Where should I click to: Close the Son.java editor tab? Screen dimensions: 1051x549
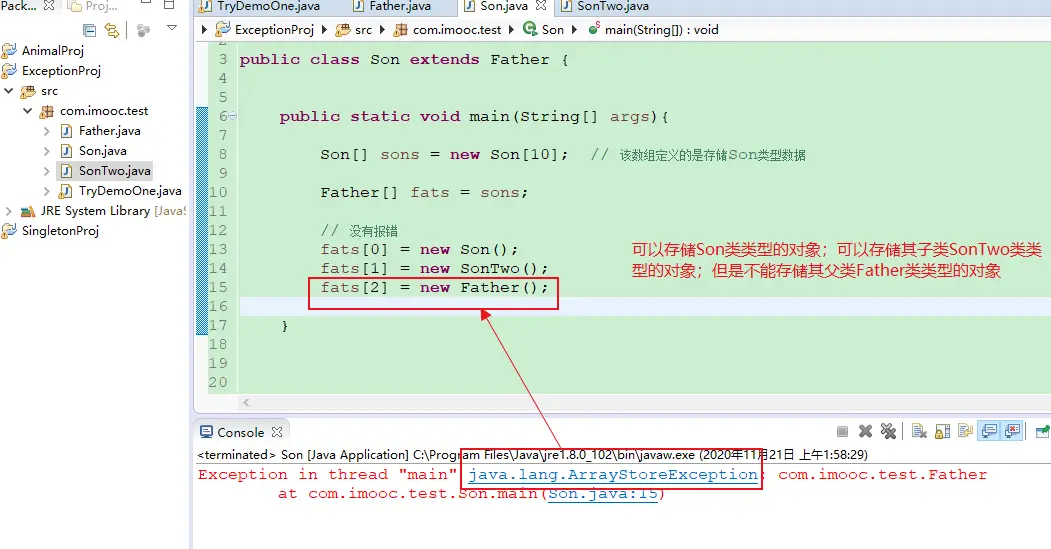(x=541, y=6)
